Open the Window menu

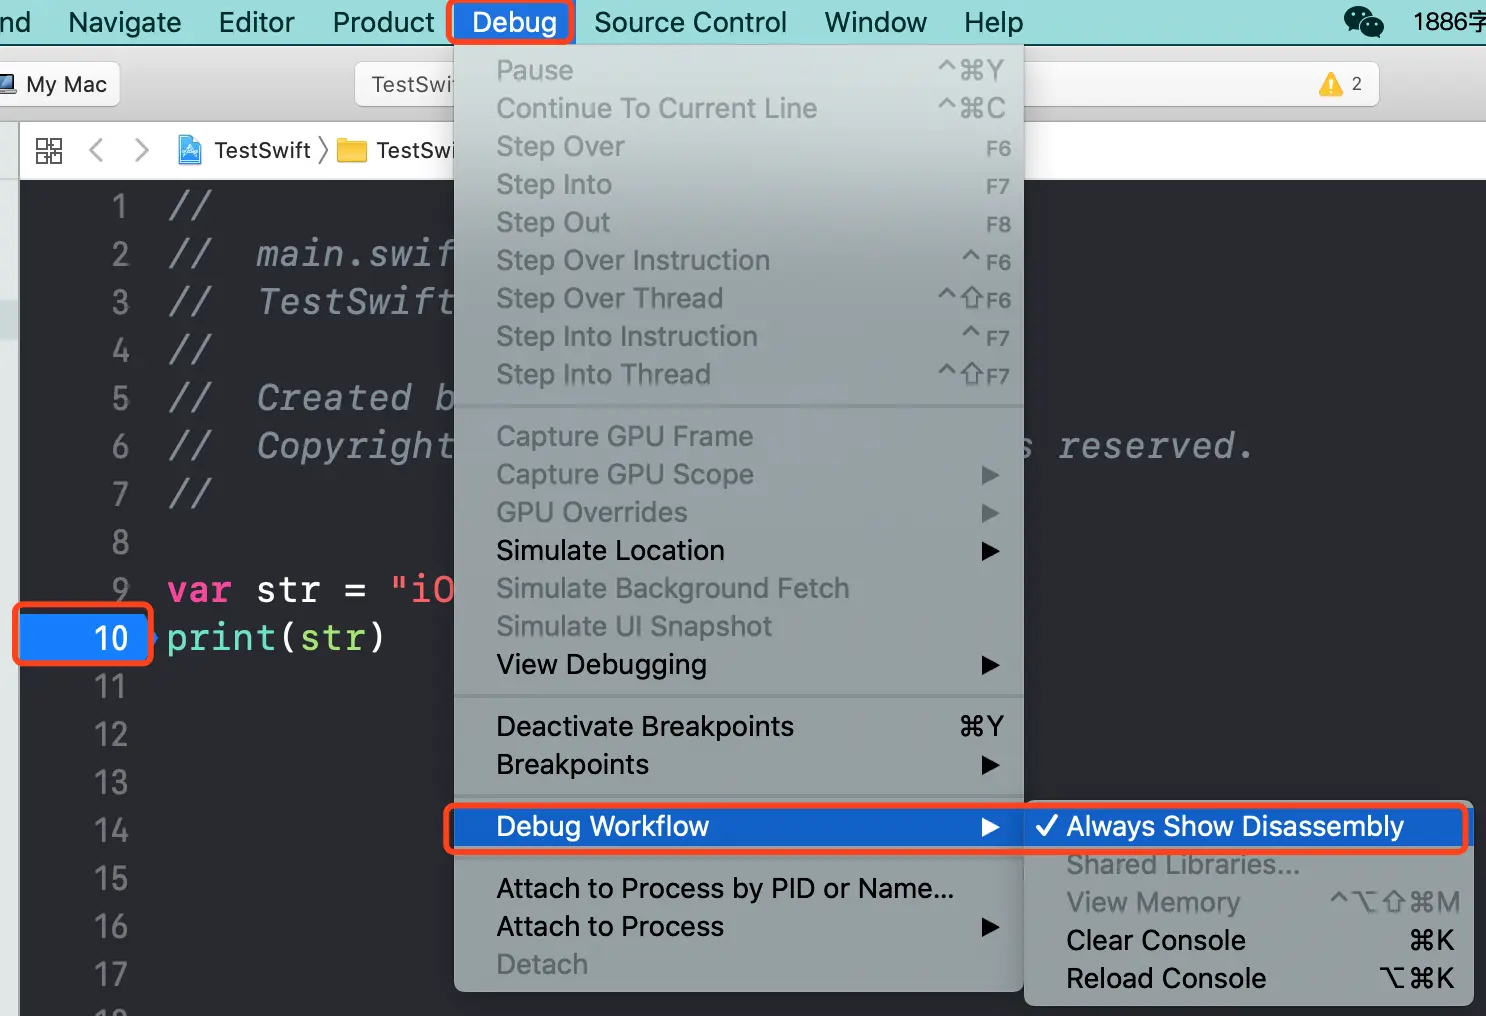pos(875,22)
